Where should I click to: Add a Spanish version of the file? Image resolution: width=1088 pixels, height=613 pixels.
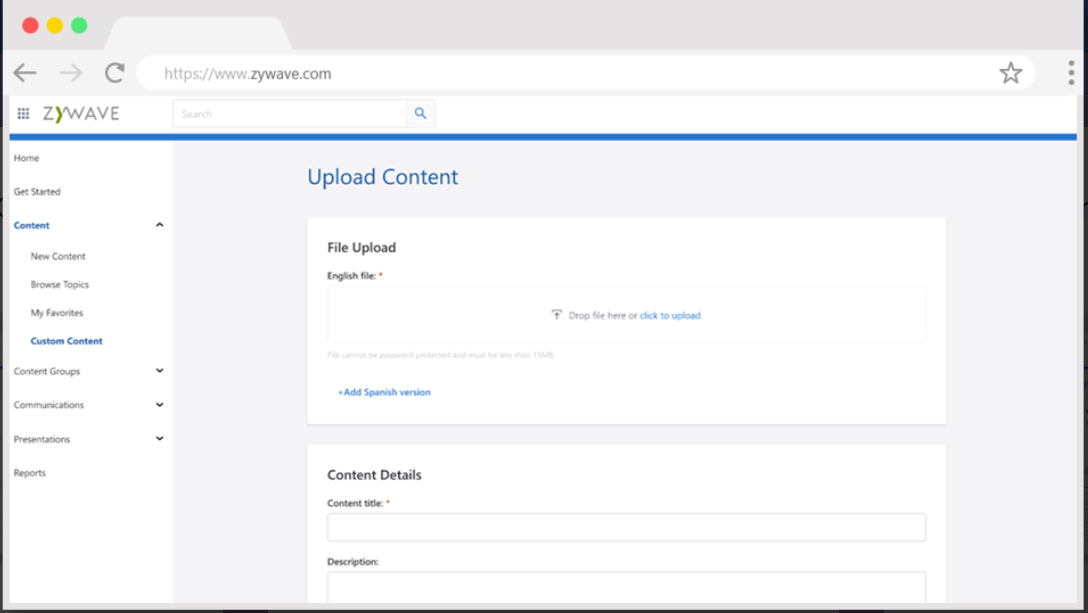384,391
